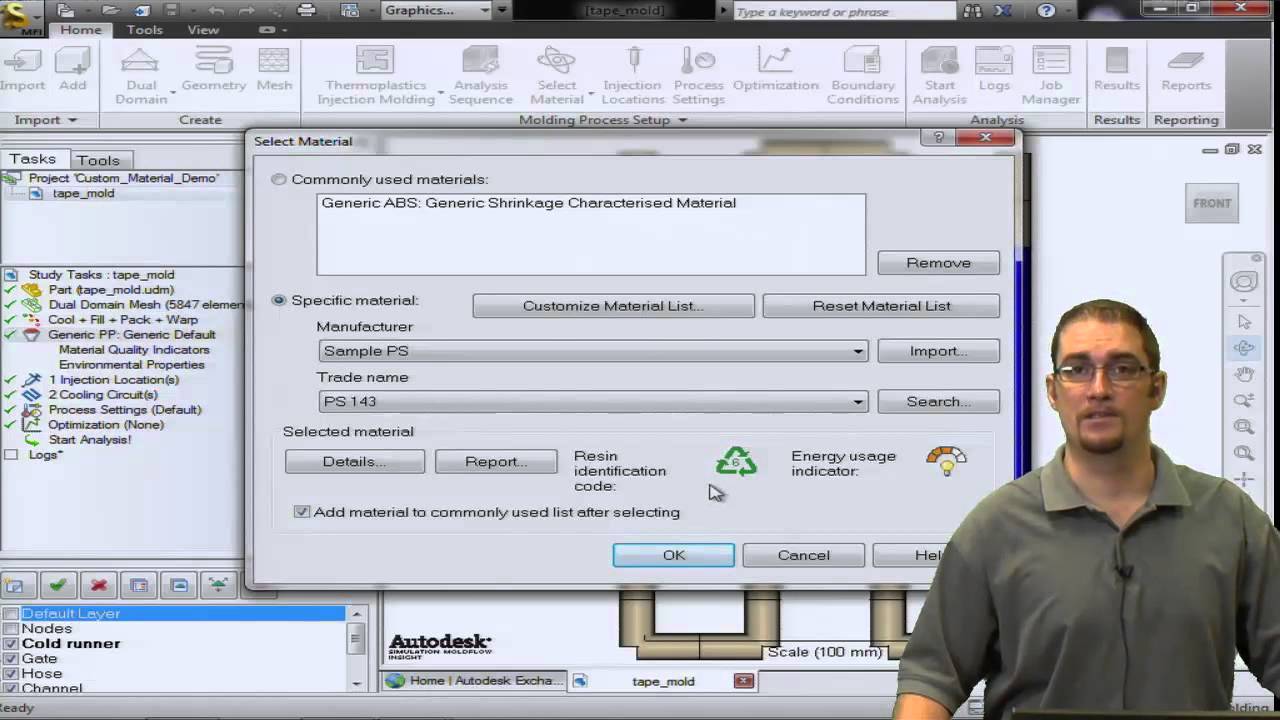Click the new layer icon in Layers toolbar

[17, 585]
